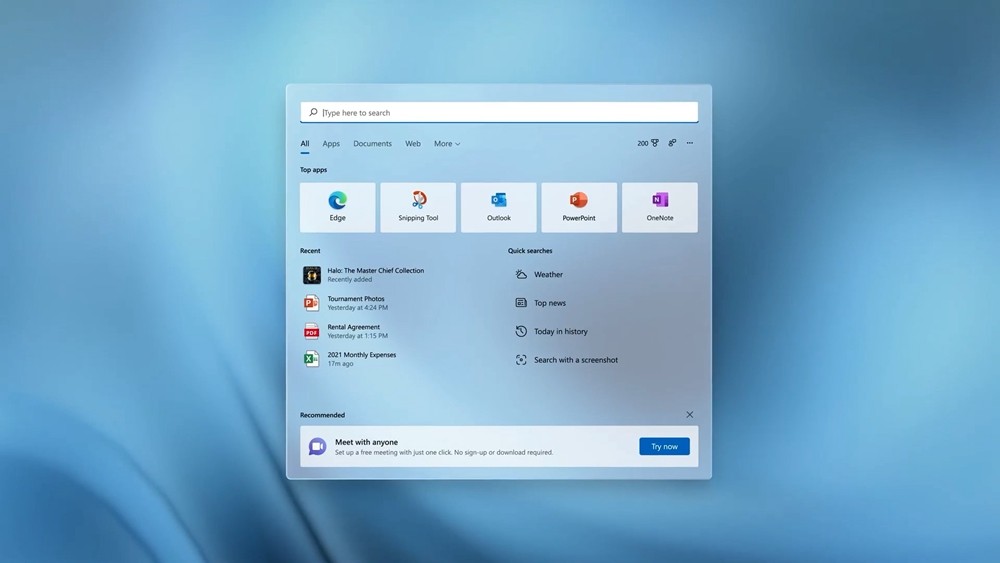The image size is (1000, 563).
Task: Run the Weather quick search
Action: click(x=548, y=274)
